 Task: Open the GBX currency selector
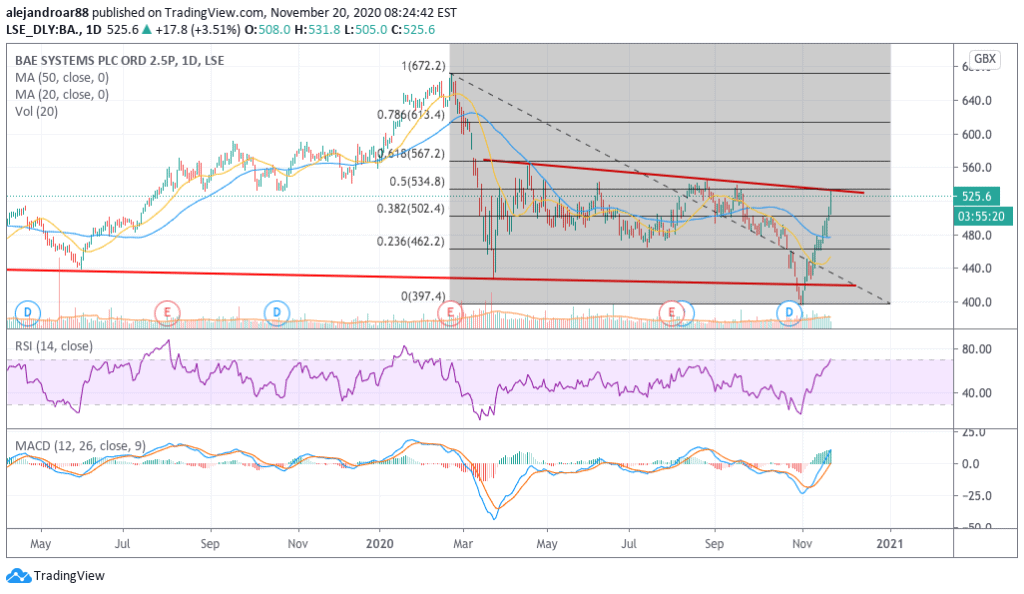pos(985,60)
